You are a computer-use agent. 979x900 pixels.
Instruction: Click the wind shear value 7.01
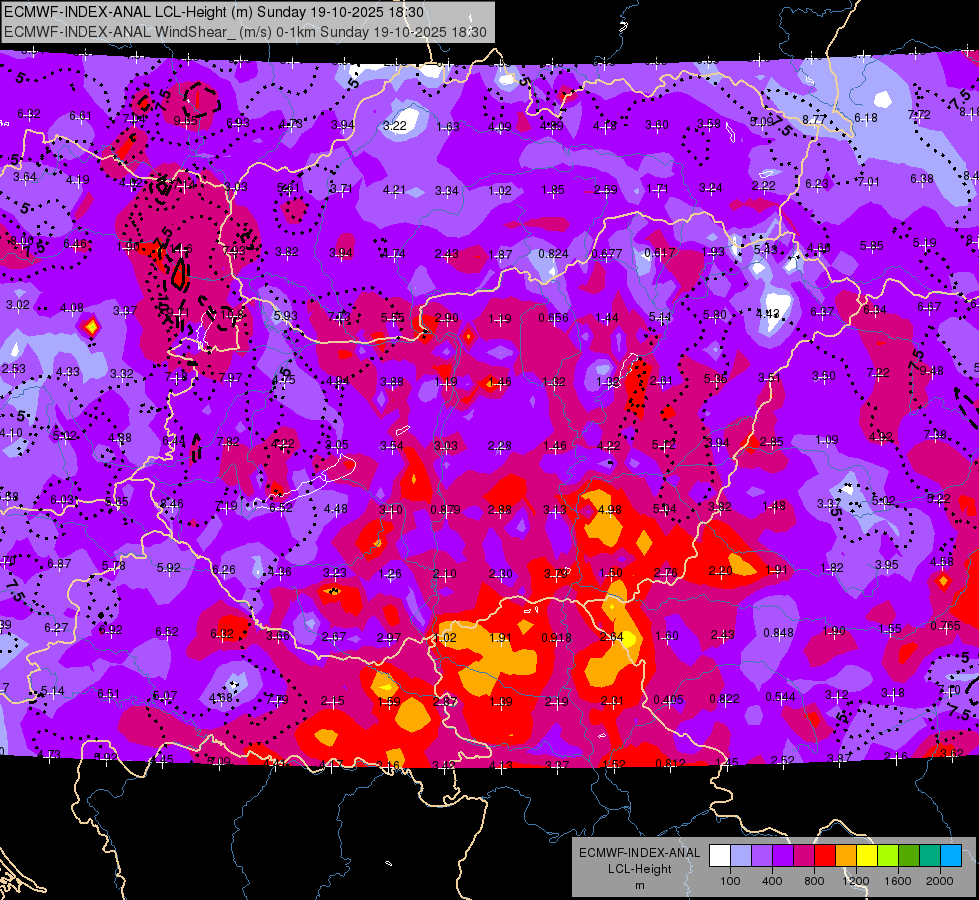(868, 182)
